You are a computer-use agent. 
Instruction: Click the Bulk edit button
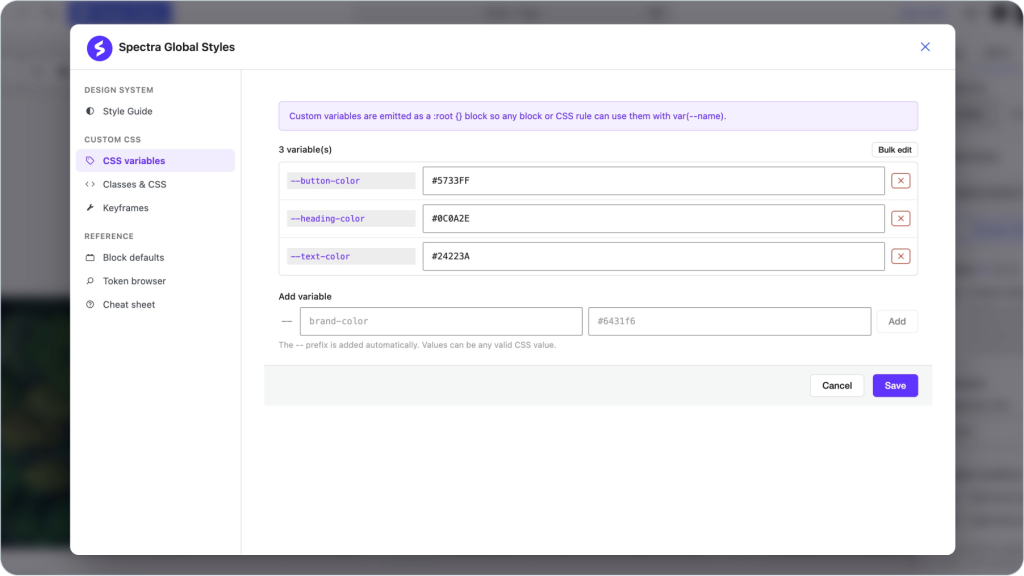pos(895,150)
